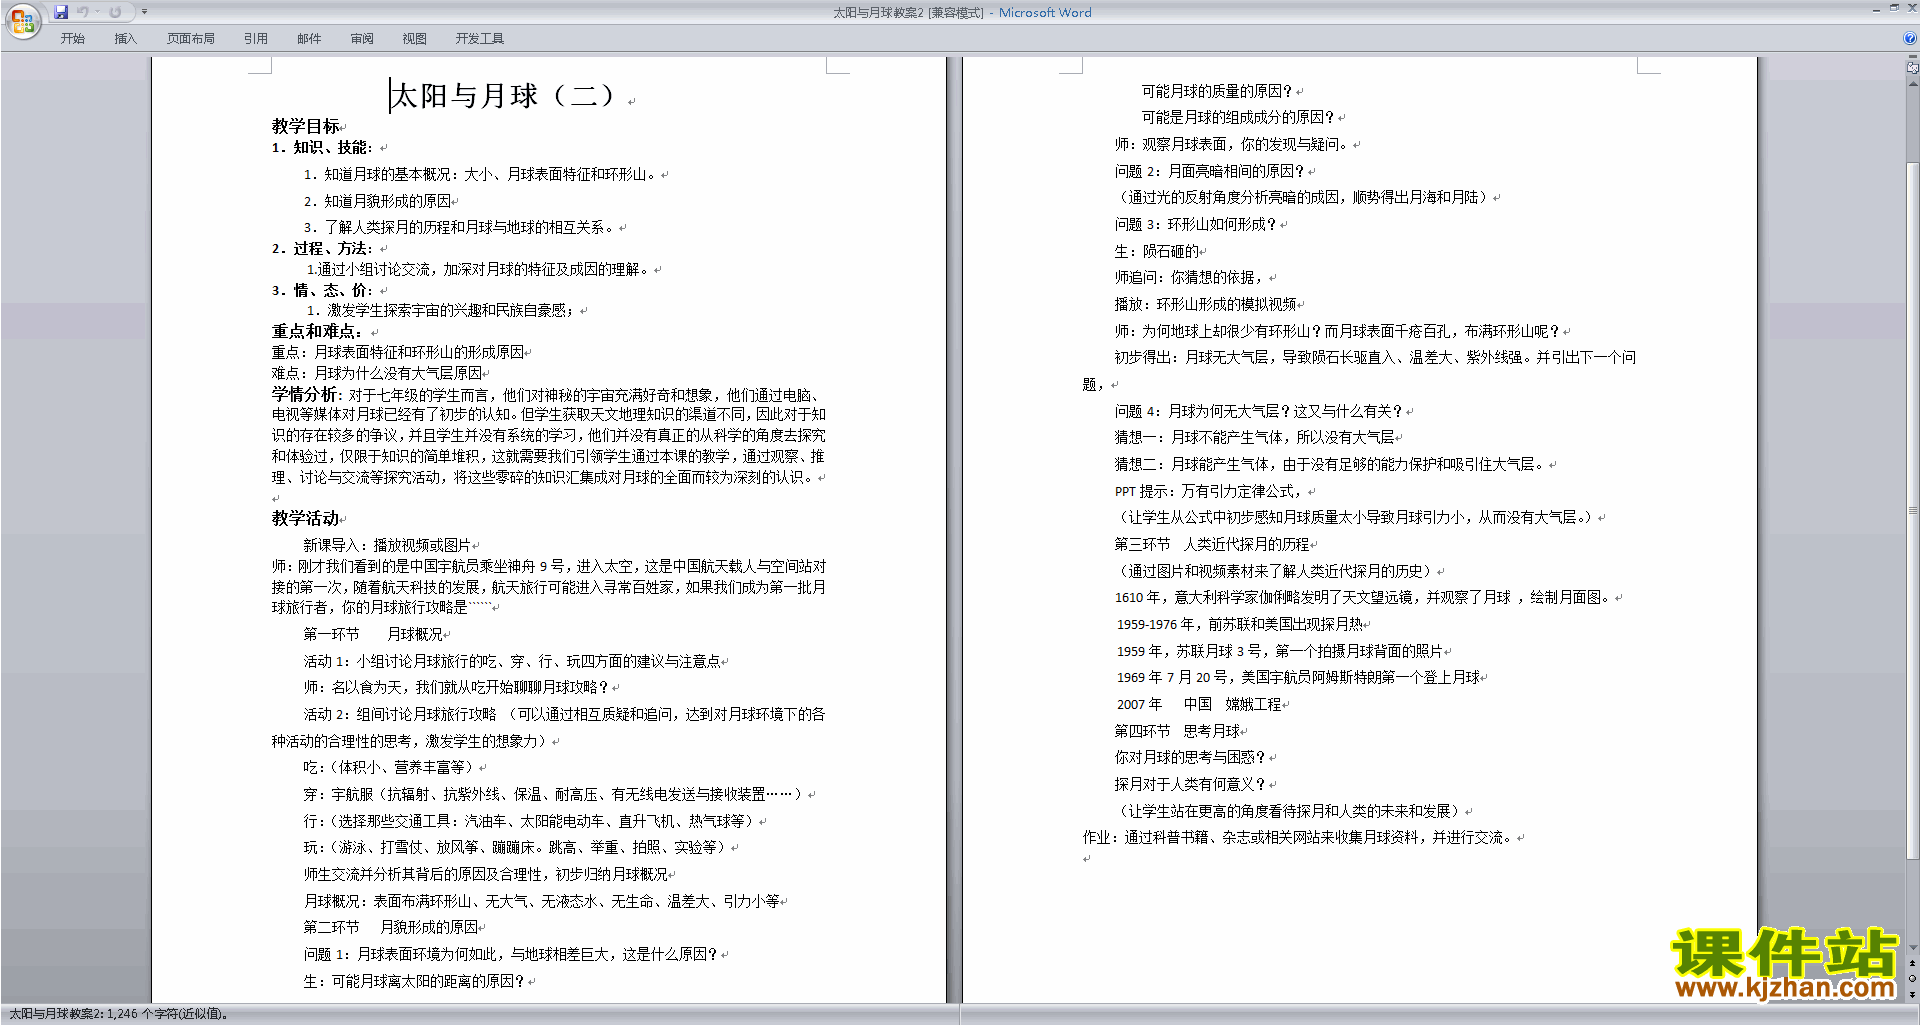This screenshot has width=1920, height=1025.
Task: Click the line starting with 作业：通过科普书籍
Action: coord(1299,837)
